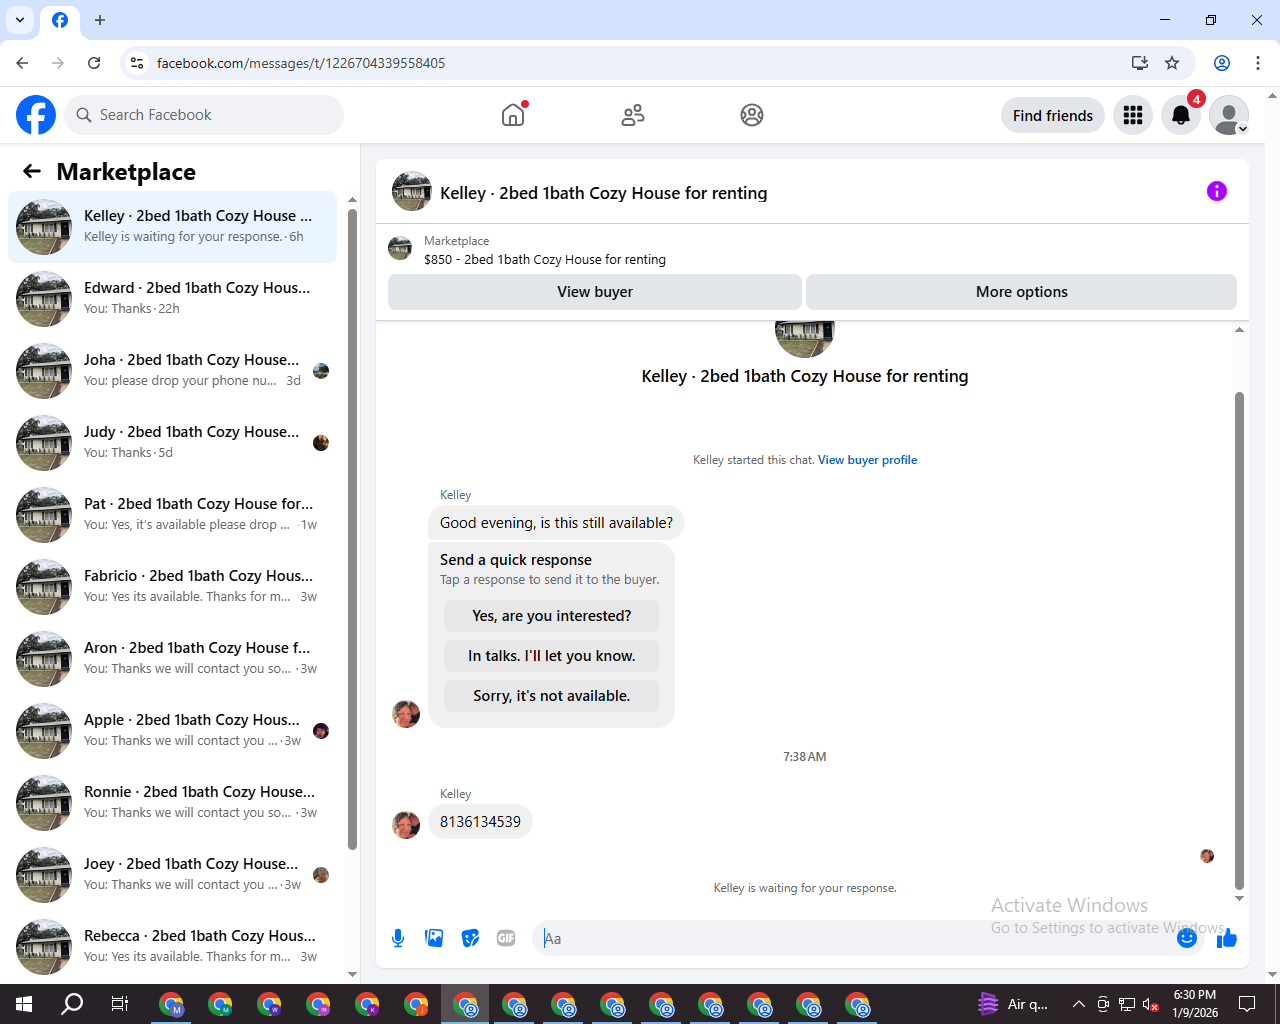Open the browser profile icon

(1222, 63)
